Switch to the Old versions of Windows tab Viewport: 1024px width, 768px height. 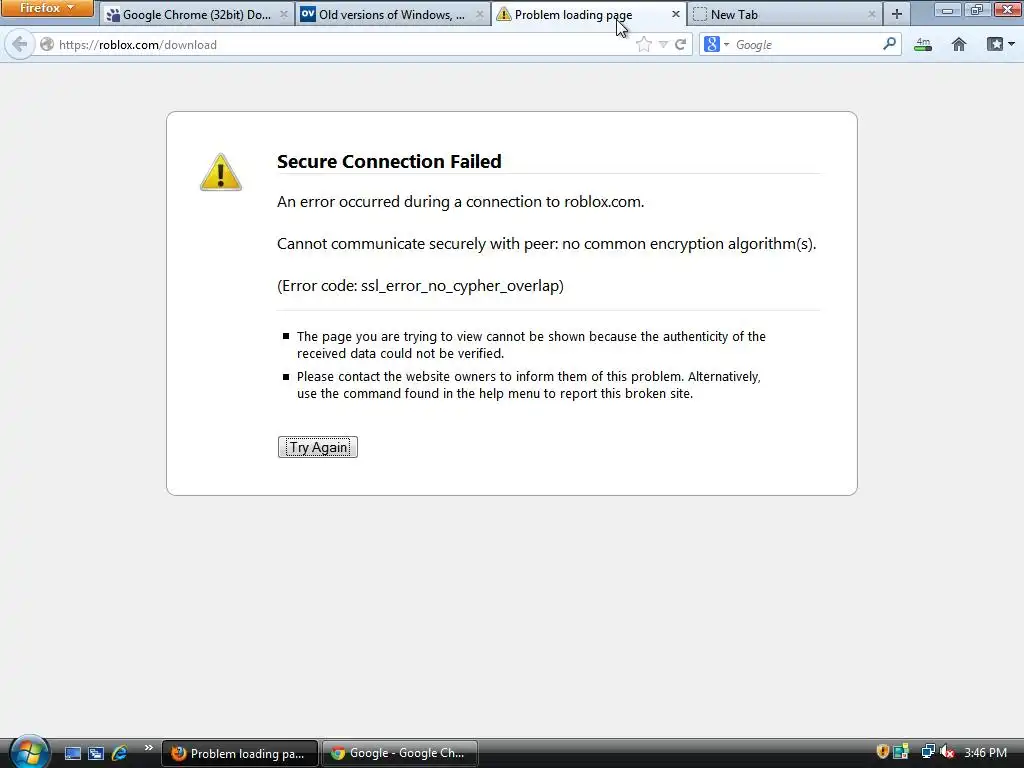(392, 14)
